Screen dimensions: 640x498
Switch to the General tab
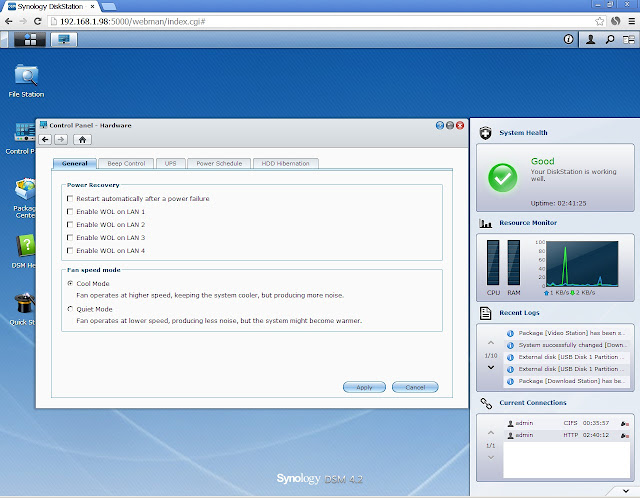click(x=75, y=163)
